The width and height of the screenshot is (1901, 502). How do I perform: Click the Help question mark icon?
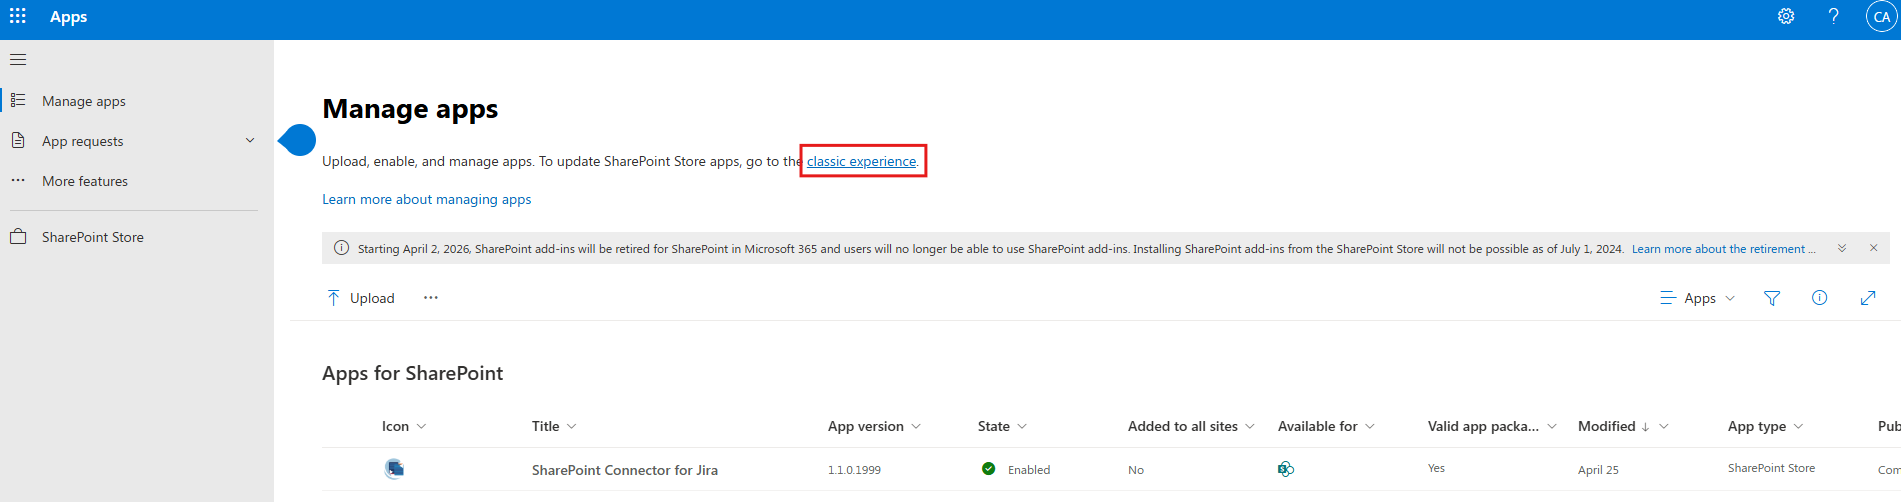coord(1833,16)
